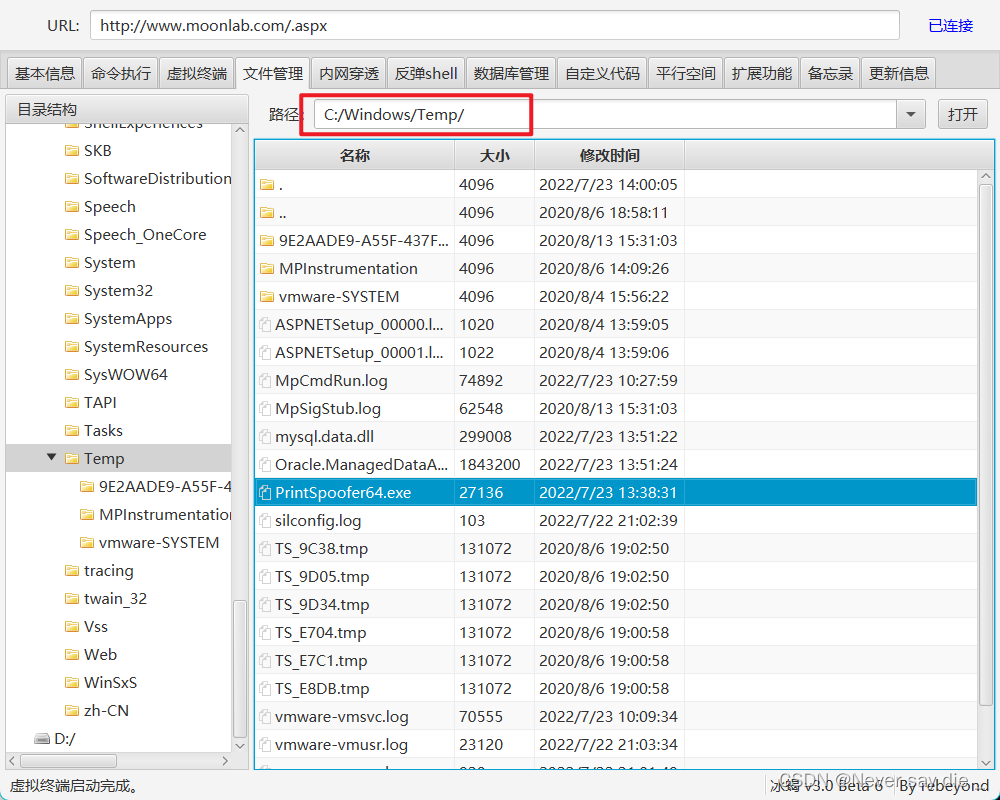1000x800 pixels.
Task: Click file icon beside mysql.data.dll
Action: 265,437
